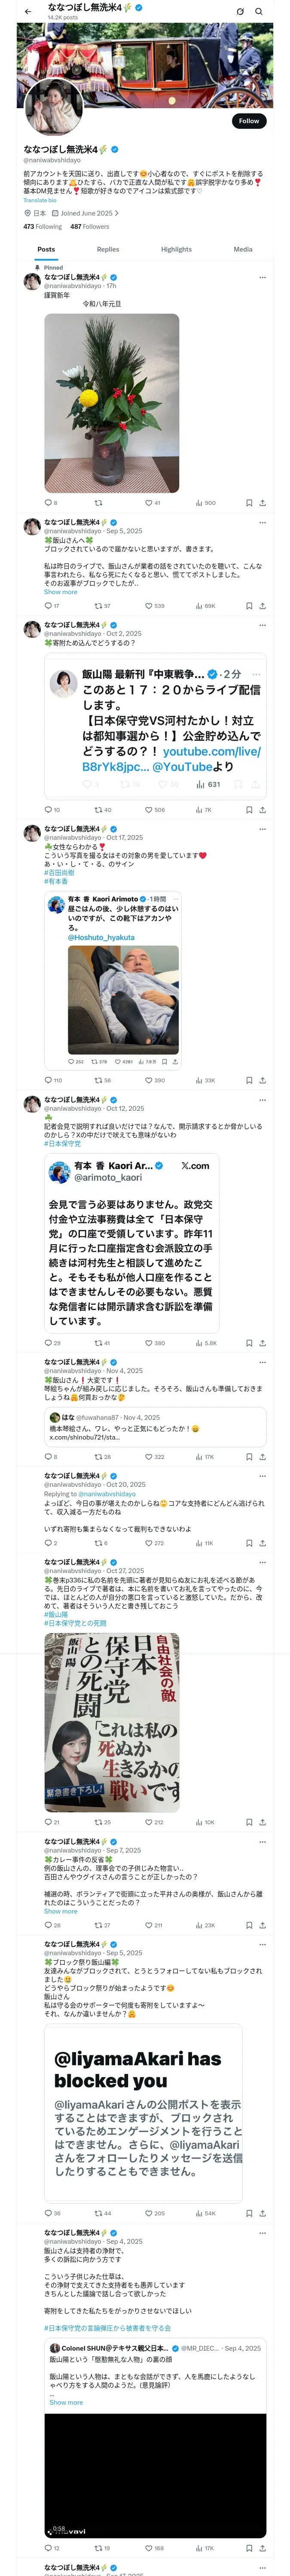Bookmark the pinned 謹賀新年 post
This screenshot has width=290, height=2576.
(249, 502)
